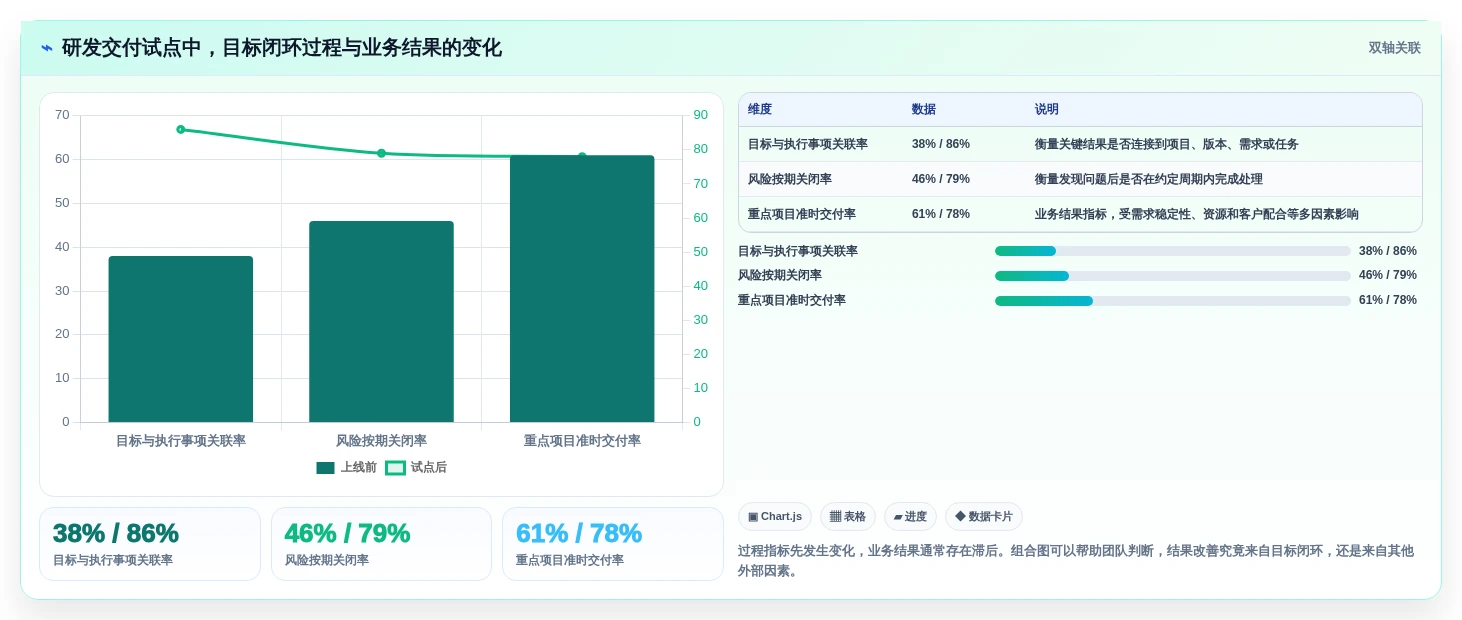Click the 说明 column header
The height and width of the screenshot is (620, 1462).
[1047, 110]
